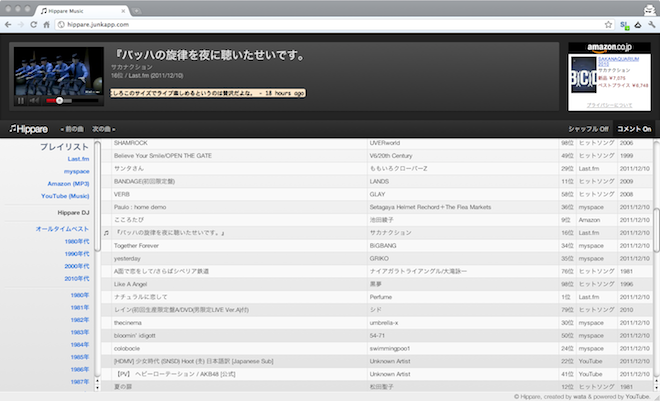Play Believe Your Smile/OPEN THE GATE row
The width and height of the screenshot is (660, 401).
click(x=377, y=156)
